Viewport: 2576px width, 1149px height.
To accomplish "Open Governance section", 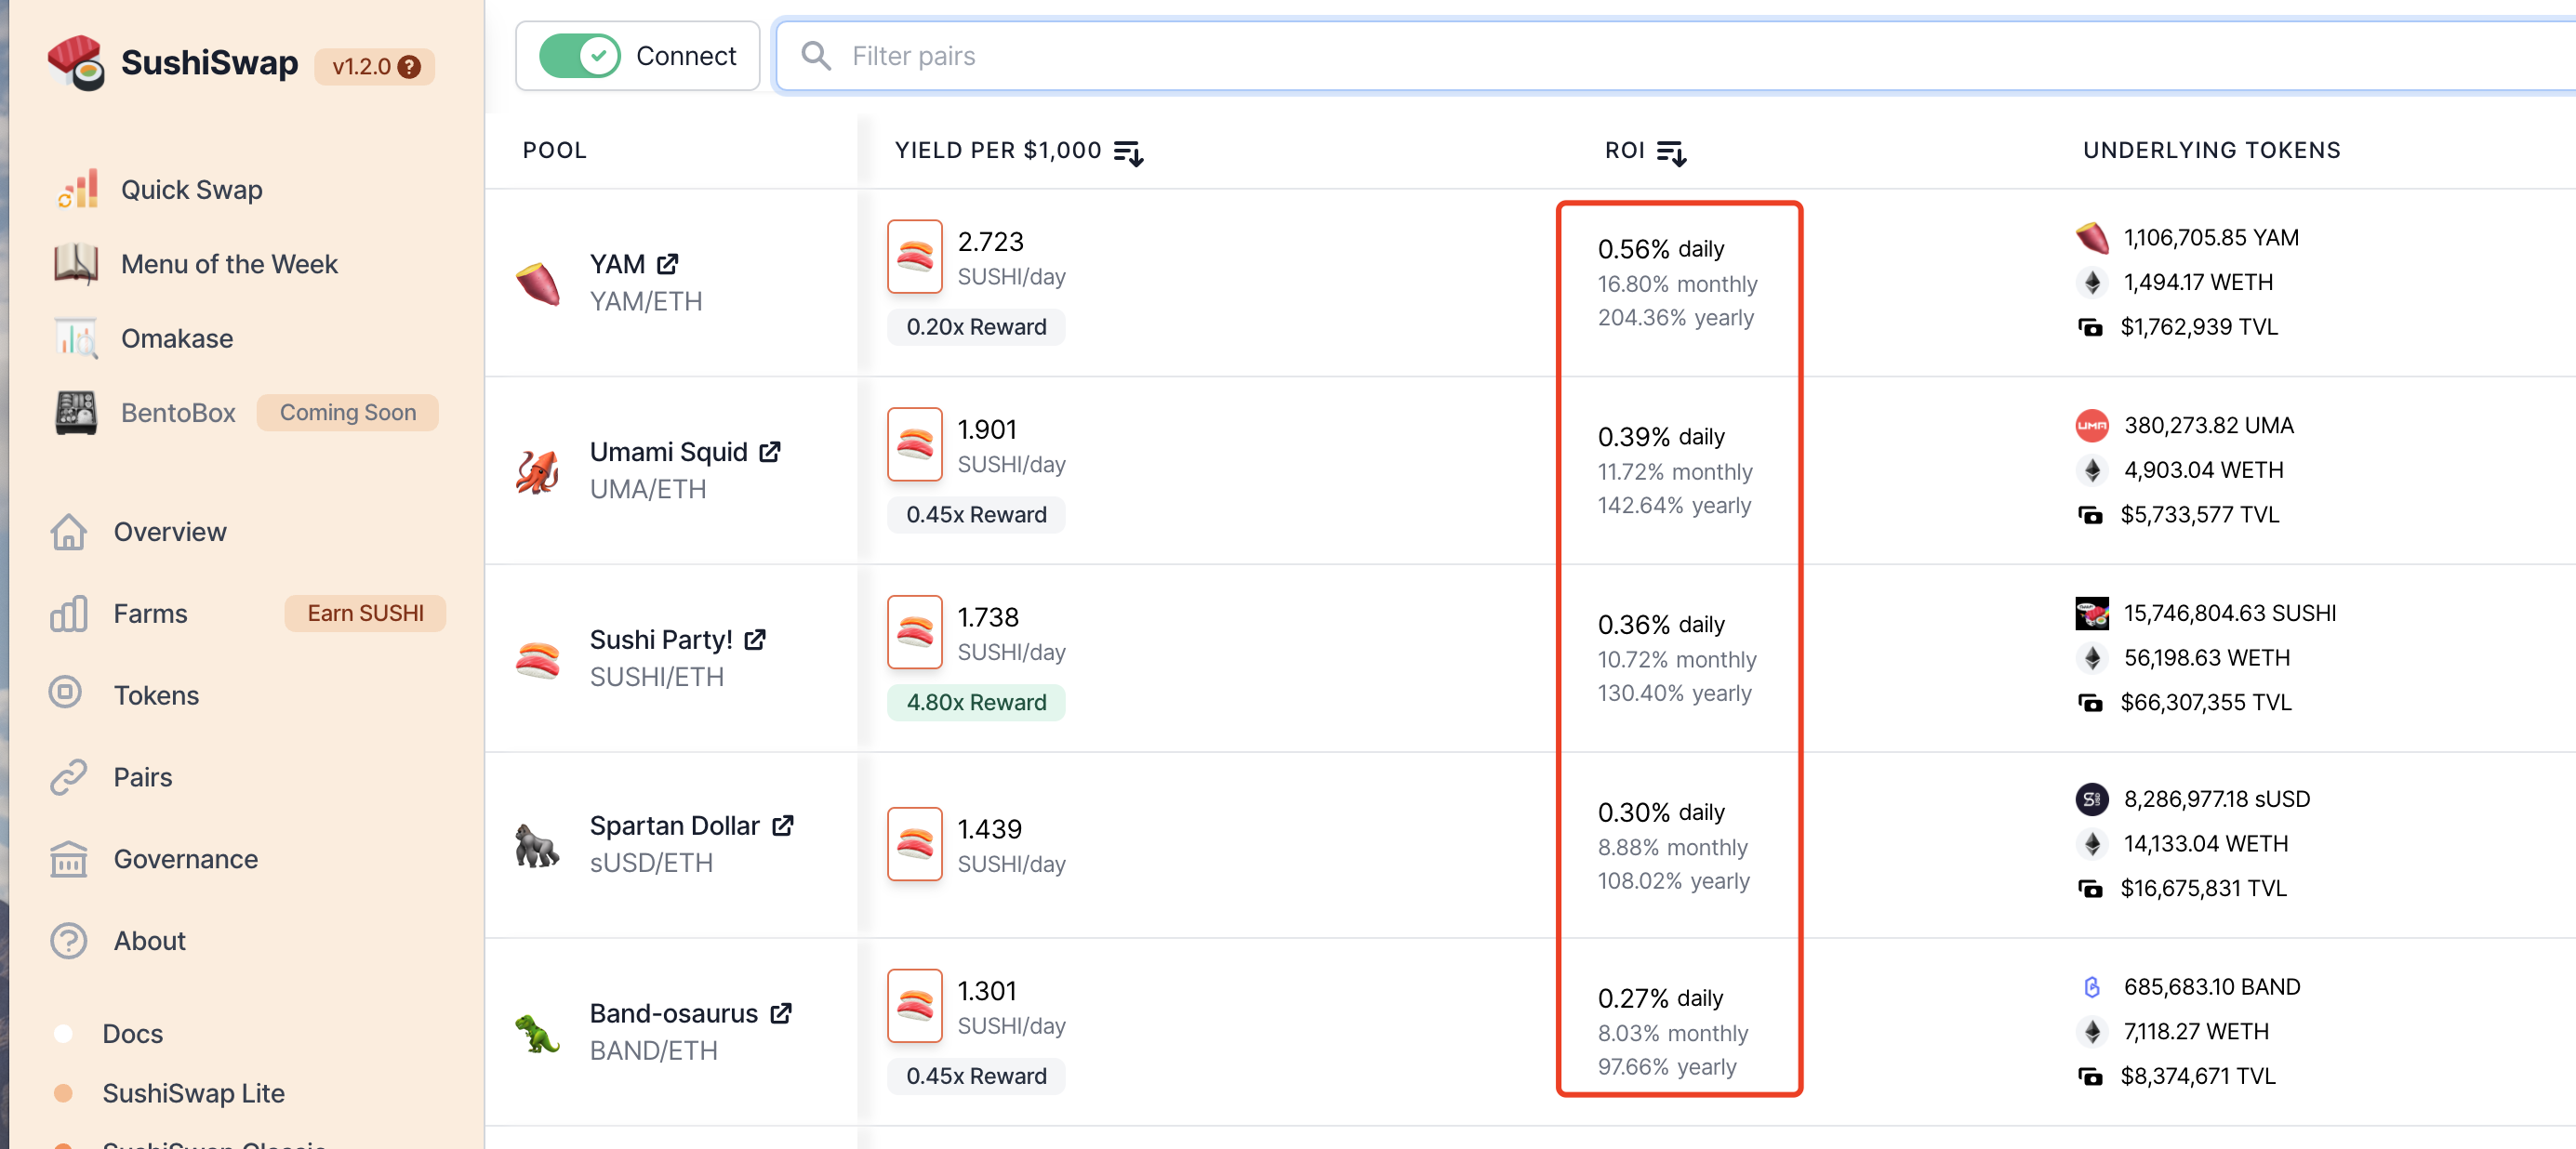I will tap(186, 859).
